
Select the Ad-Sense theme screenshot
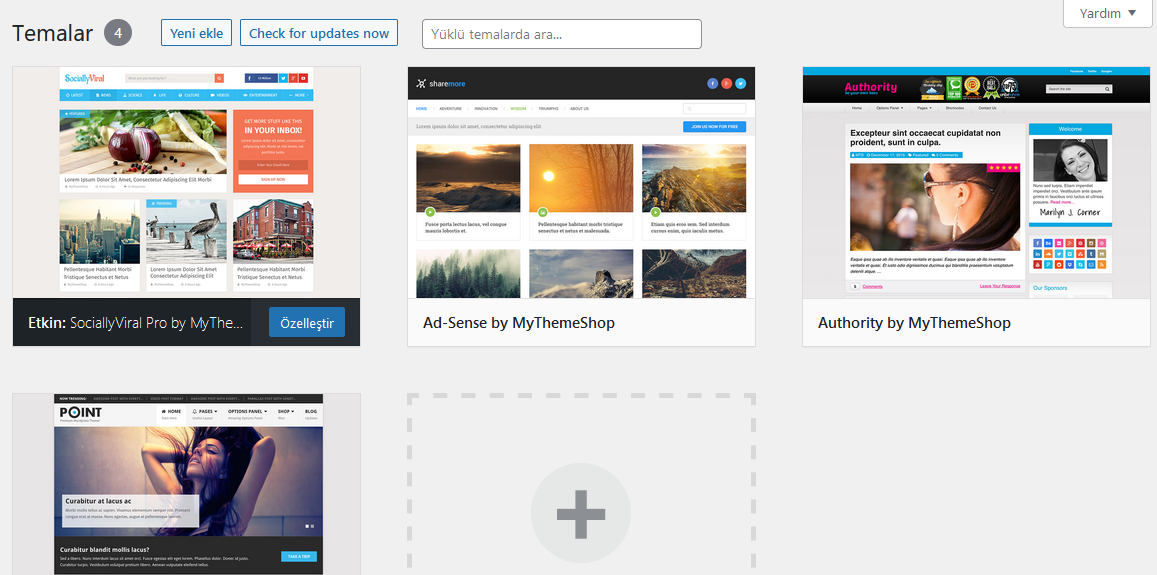tap(581, 182)
